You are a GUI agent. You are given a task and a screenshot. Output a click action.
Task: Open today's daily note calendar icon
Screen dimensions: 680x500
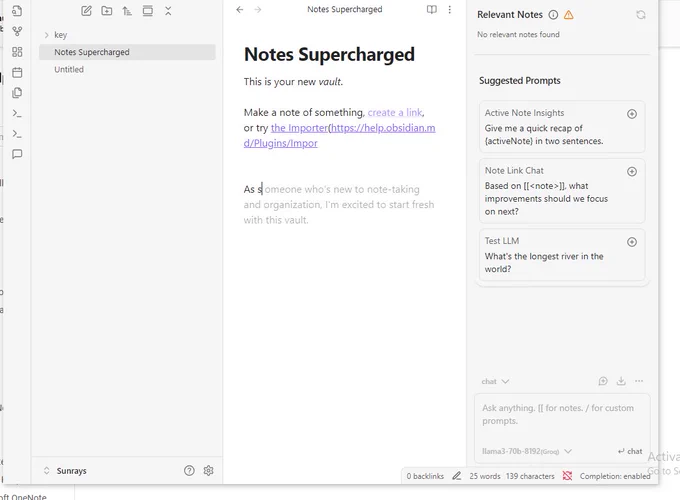pos(17,72)
